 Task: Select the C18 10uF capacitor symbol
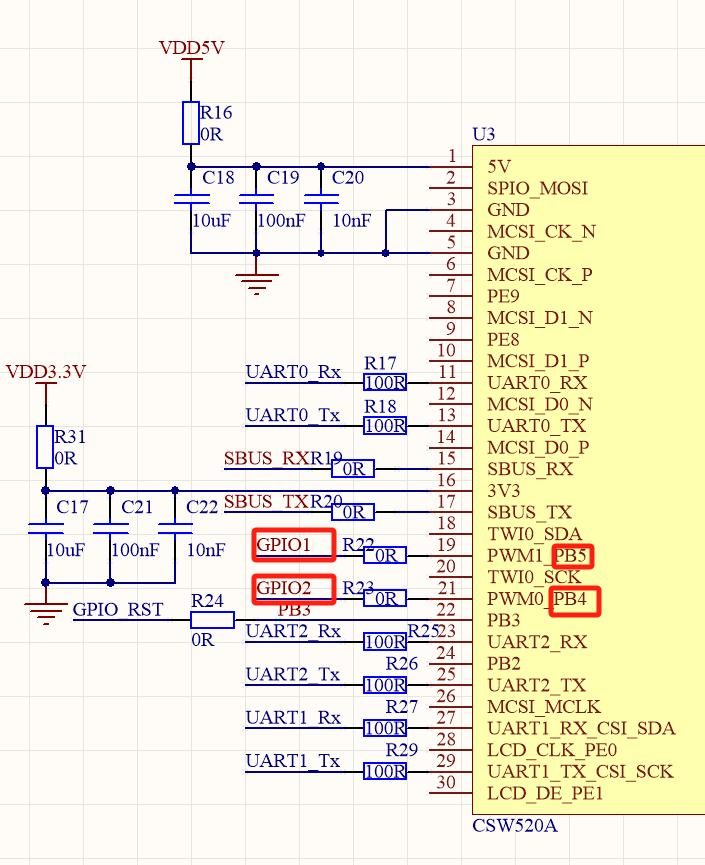(x=191, y=199)
